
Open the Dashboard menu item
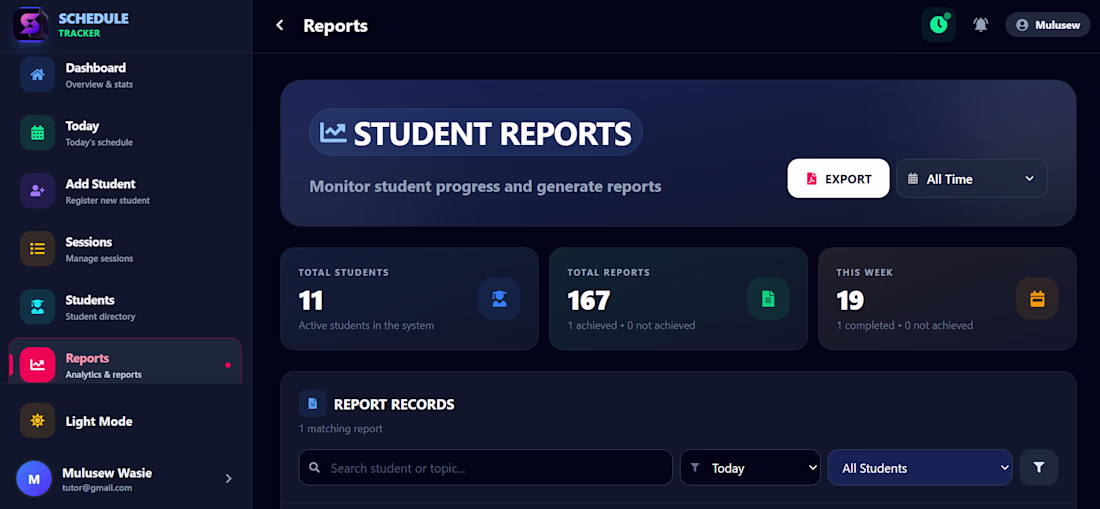(126, 74)
